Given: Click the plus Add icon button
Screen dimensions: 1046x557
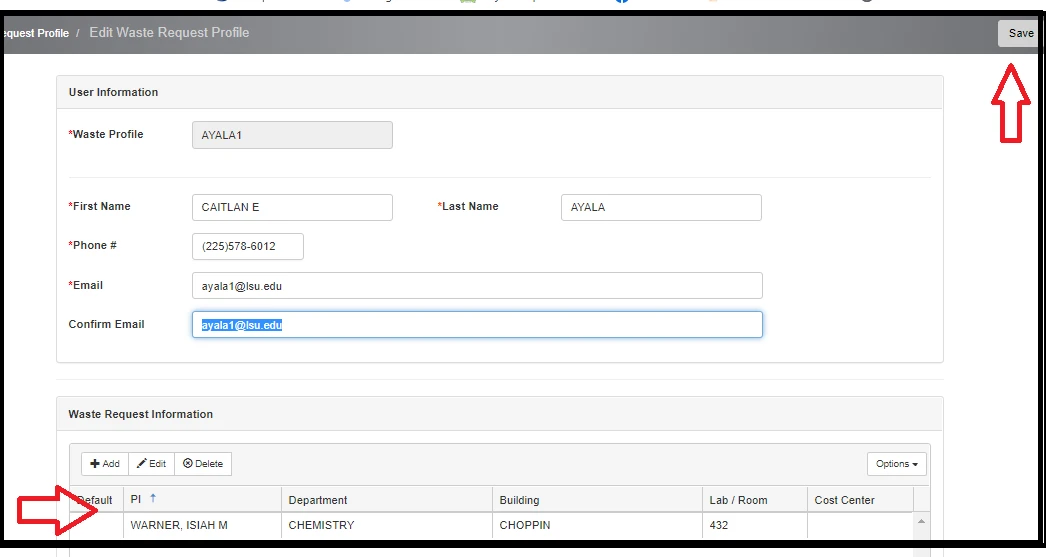Looking at the screenshot, I should (x=105, y=464).
